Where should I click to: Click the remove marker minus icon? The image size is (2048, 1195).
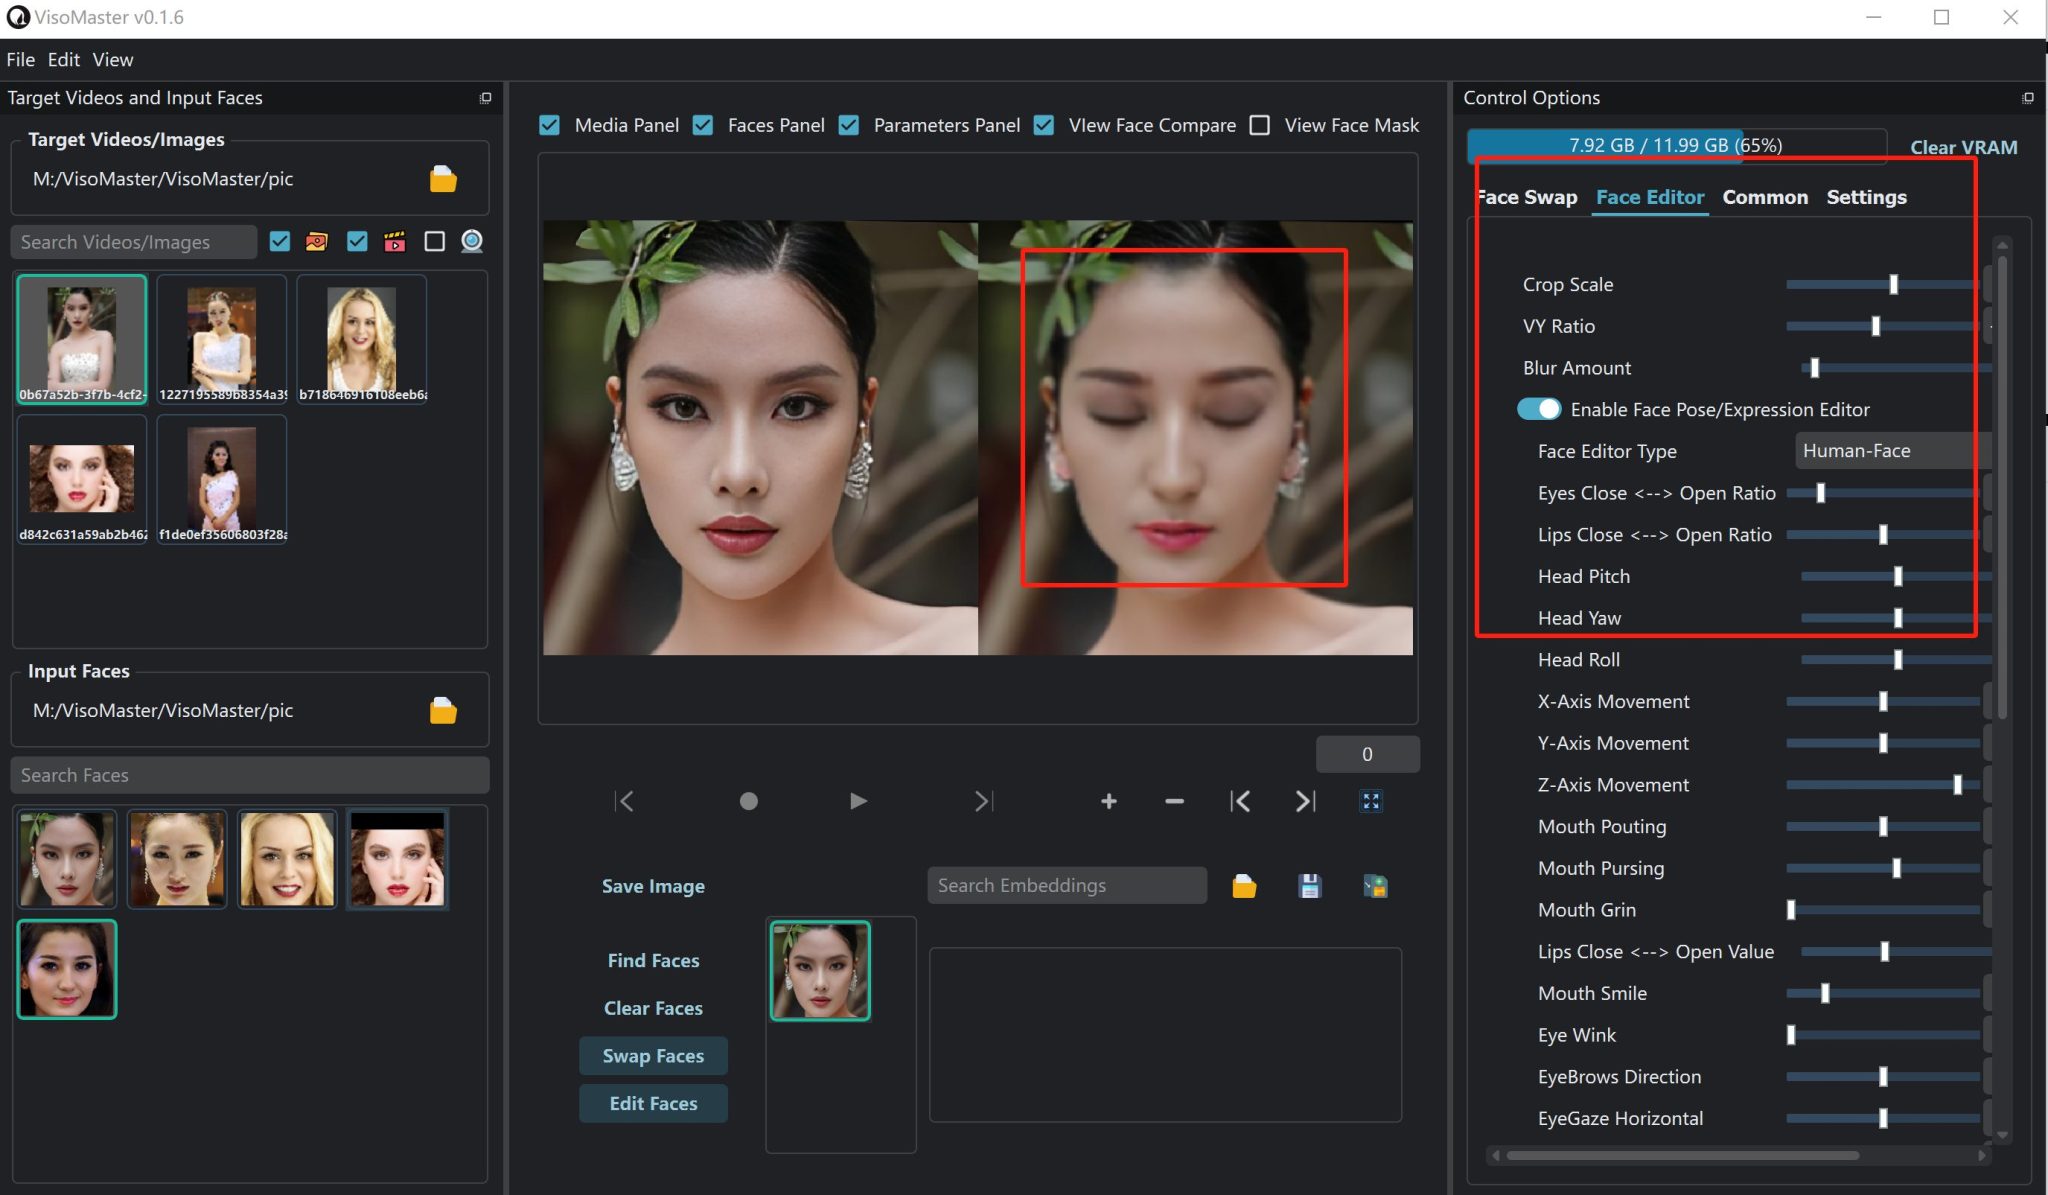pyautogui.click(x=1174, y=801)
